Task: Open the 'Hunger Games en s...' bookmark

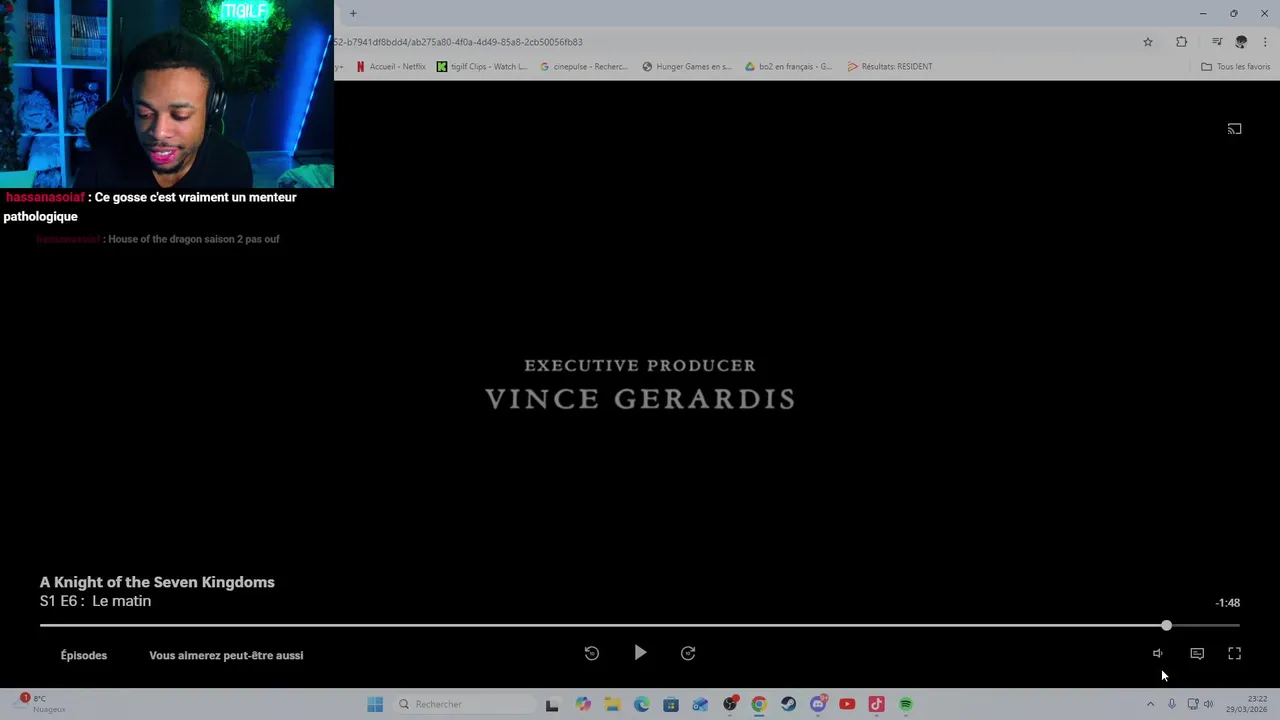Action: click(687, 67)
